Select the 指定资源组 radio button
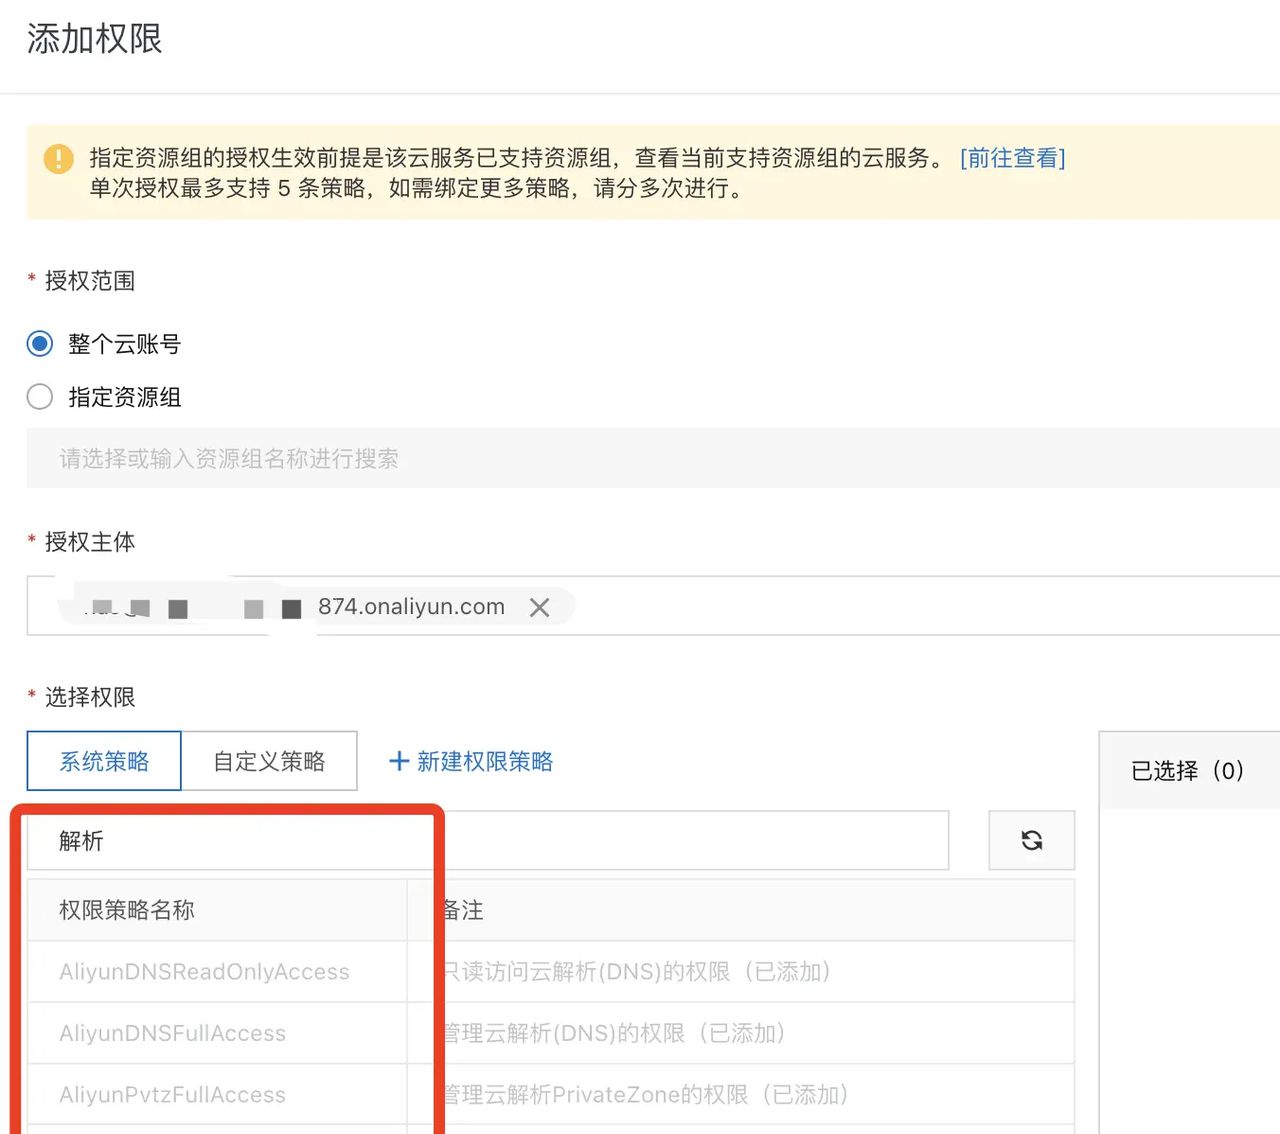1280x1134 pixels. tap(39, 396)
